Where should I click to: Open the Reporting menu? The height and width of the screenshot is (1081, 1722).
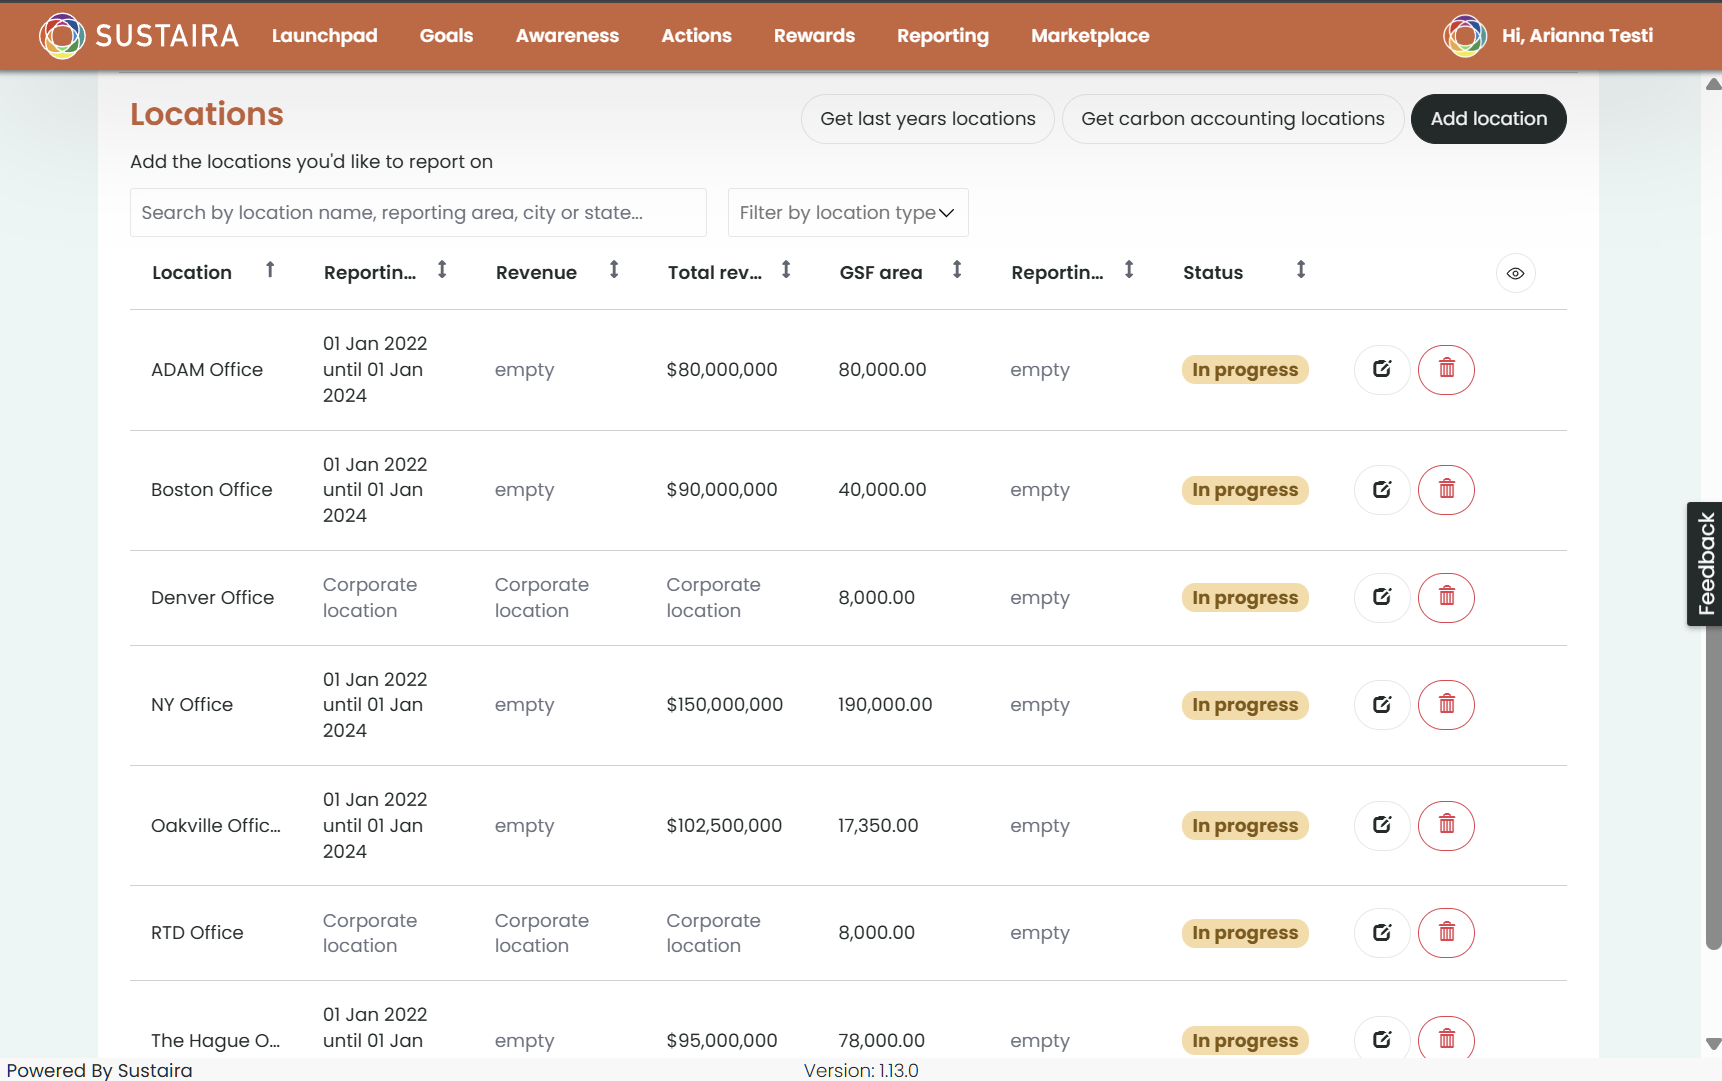(943, 36)
